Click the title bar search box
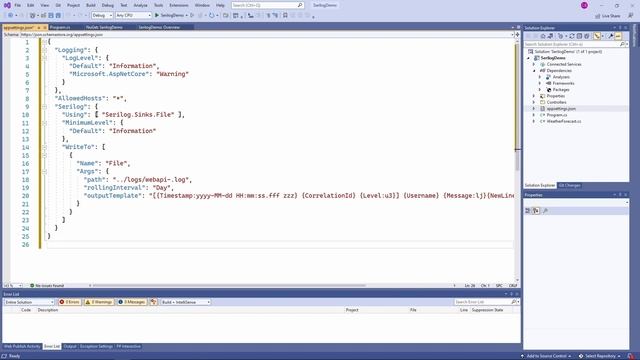Viewport: 640px width, 360px height. (267, 5)
